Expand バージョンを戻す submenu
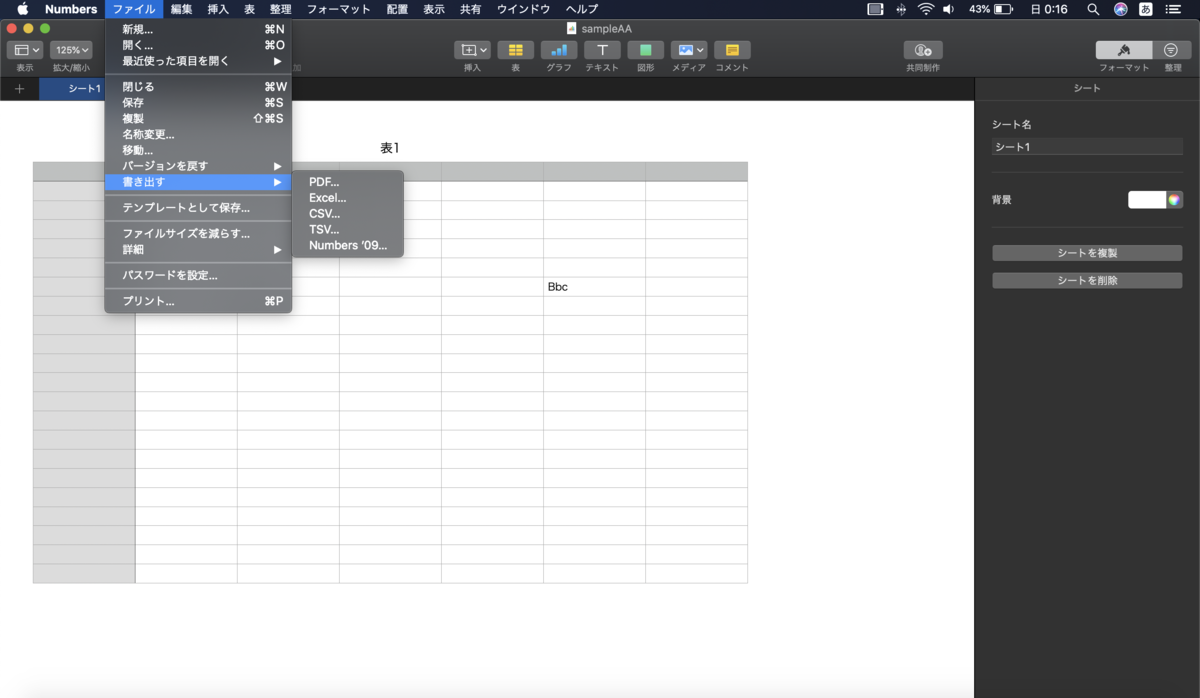 [x=198, y=166]
